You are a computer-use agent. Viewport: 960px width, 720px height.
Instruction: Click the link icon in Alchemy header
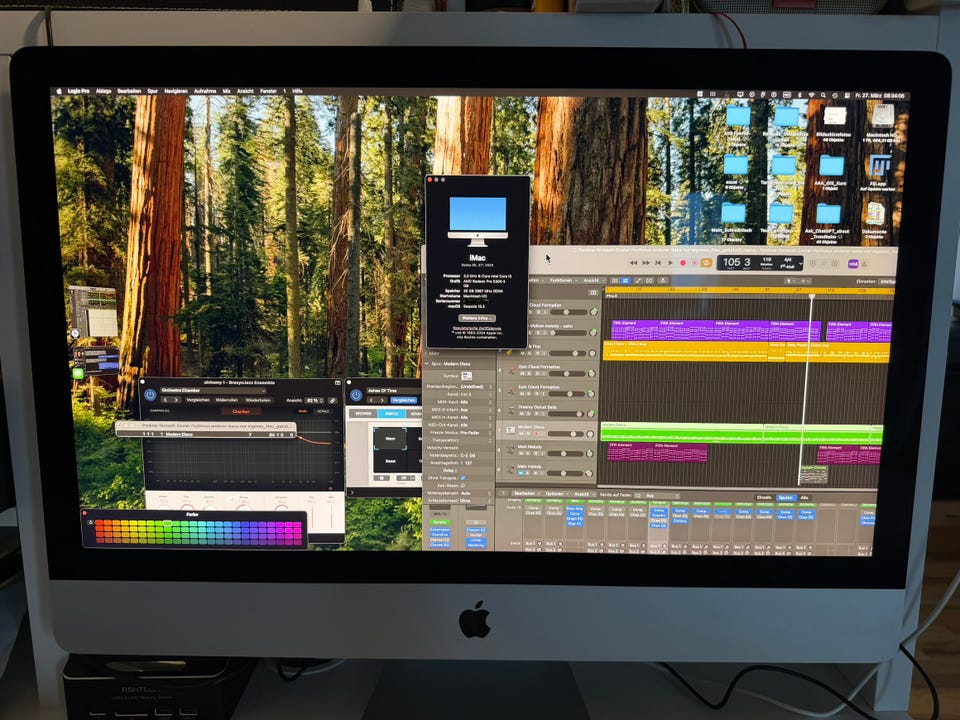pos(332,400)
